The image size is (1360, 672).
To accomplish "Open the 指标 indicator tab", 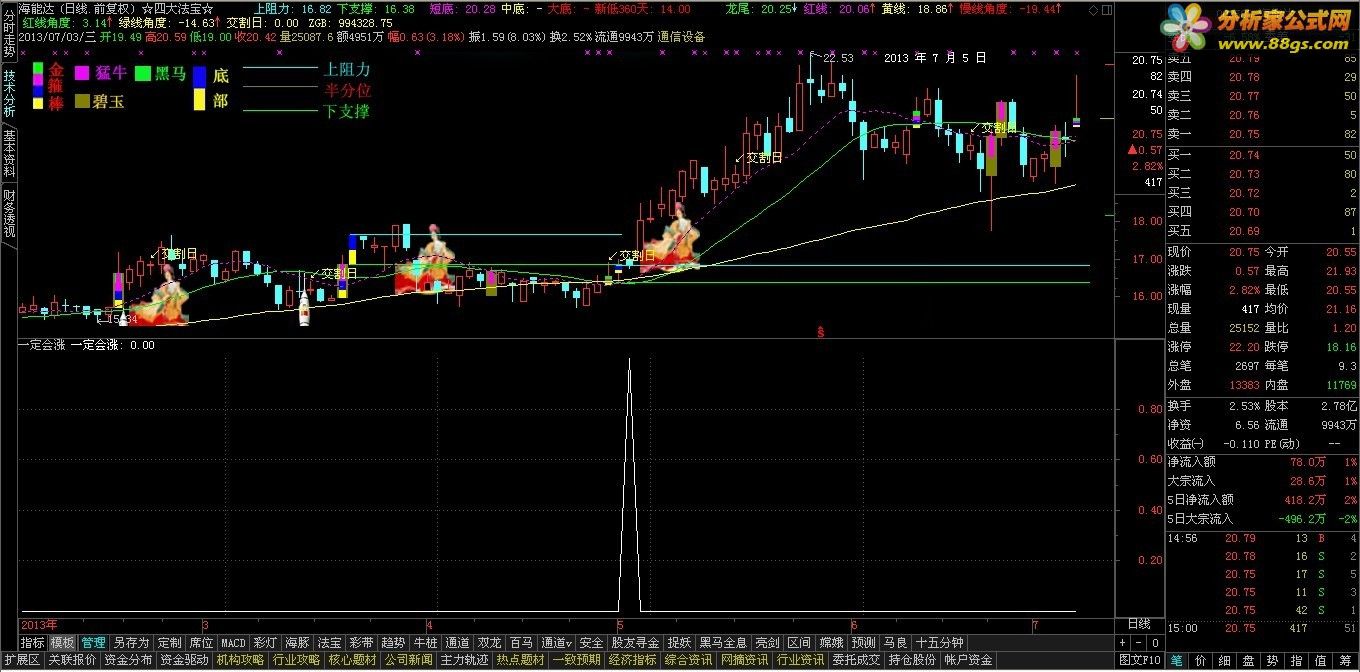I will 33,642.
